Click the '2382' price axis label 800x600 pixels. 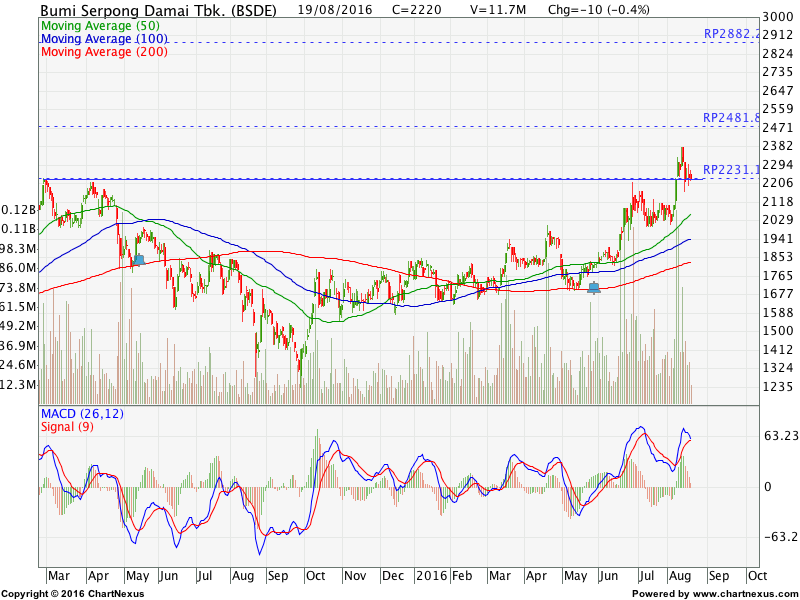point(778,146)
